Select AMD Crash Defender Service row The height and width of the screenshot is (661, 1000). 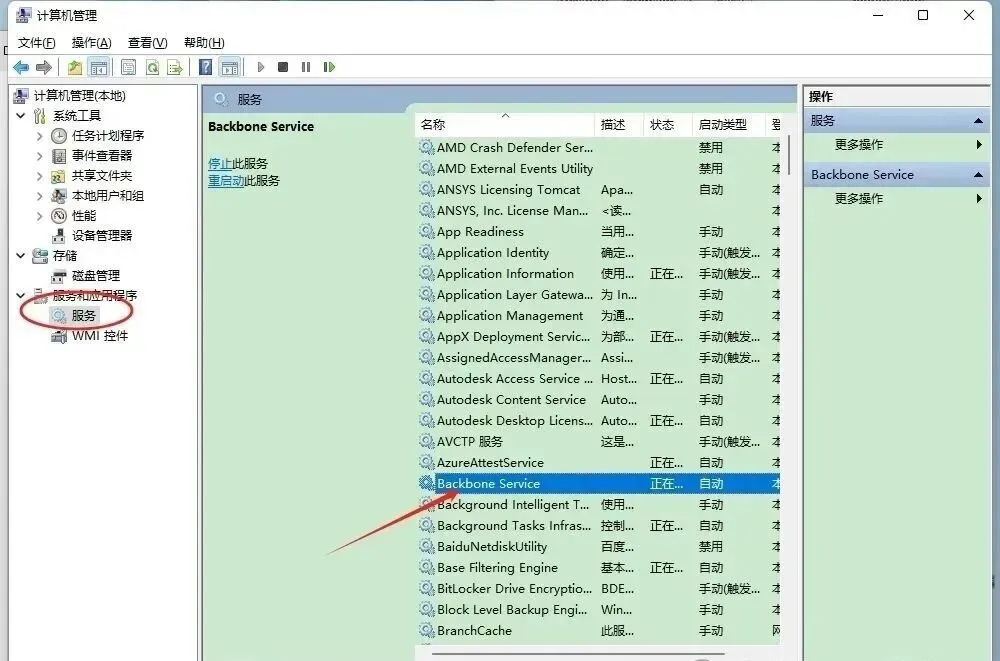598,147
